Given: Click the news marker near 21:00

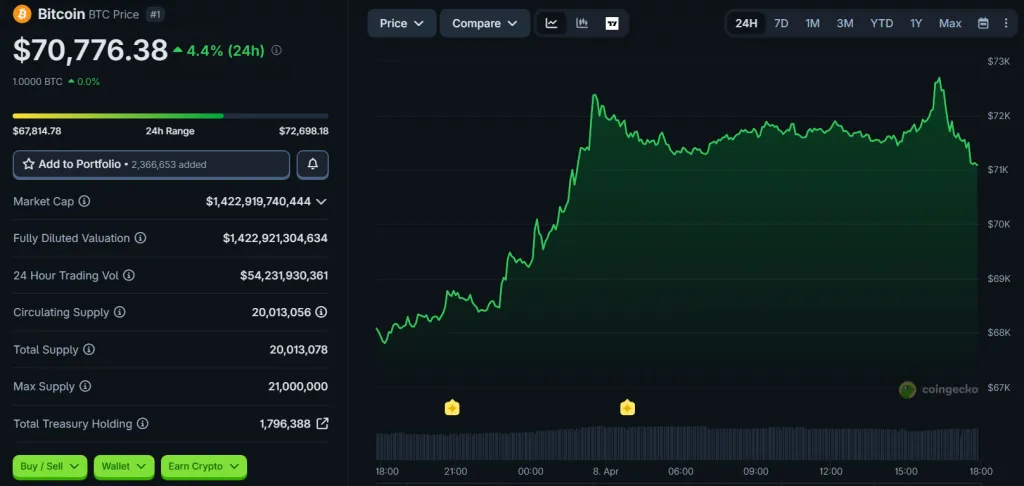Looking at the screenshot, I should pyautogui.click(x=452, y=408).
